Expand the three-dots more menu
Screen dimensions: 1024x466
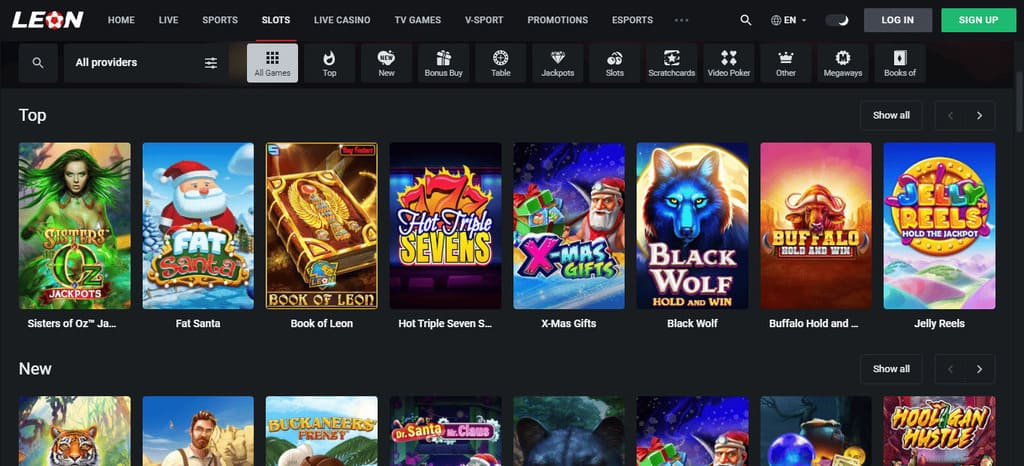click(x=681, y=20)
